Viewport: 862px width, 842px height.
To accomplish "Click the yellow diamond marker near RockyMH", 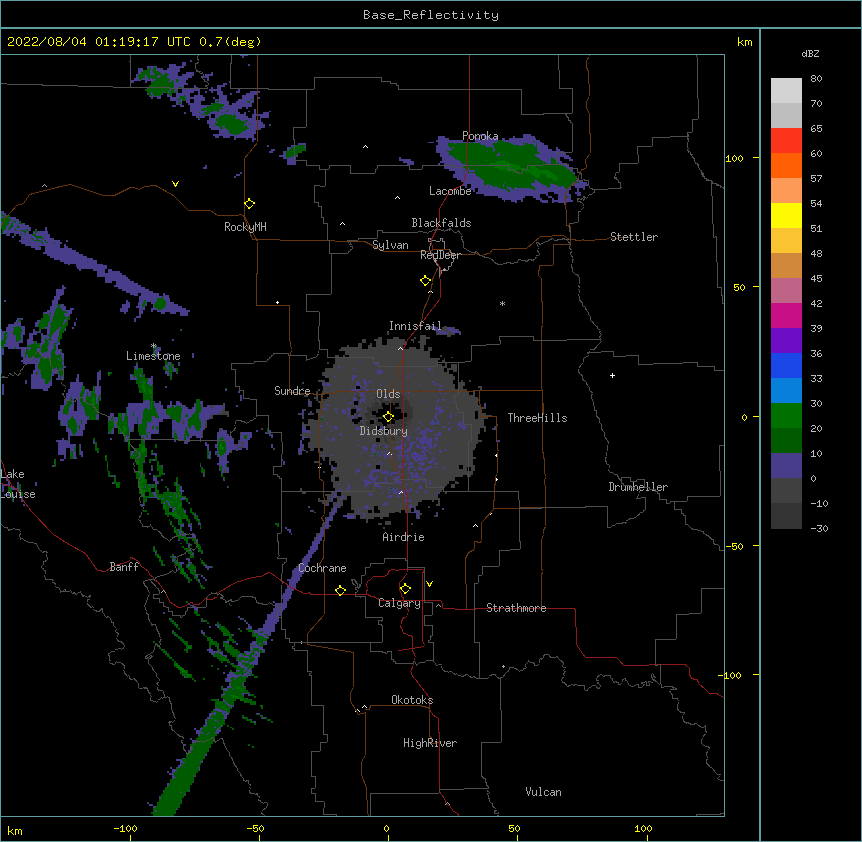I will (249, 204).
